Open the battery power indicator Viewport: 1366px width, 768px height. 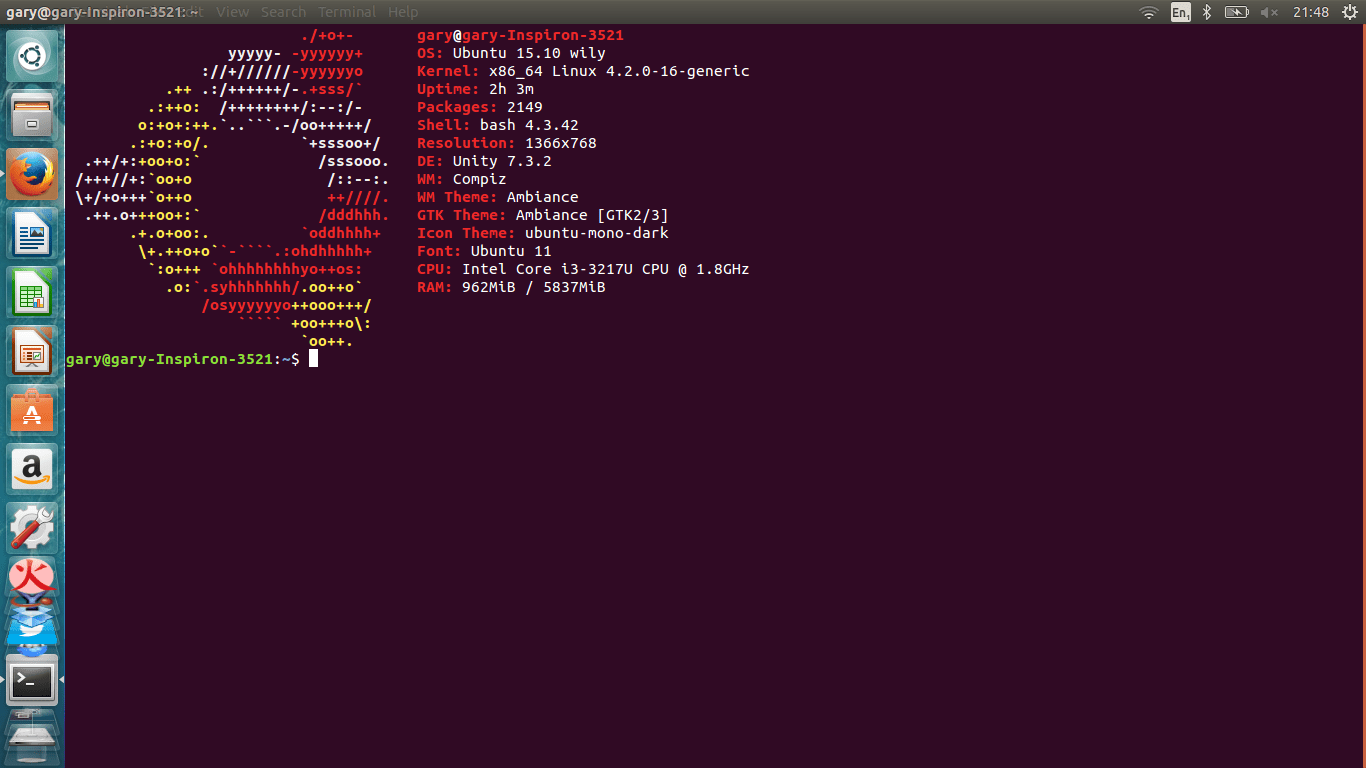coord(1237,12)
